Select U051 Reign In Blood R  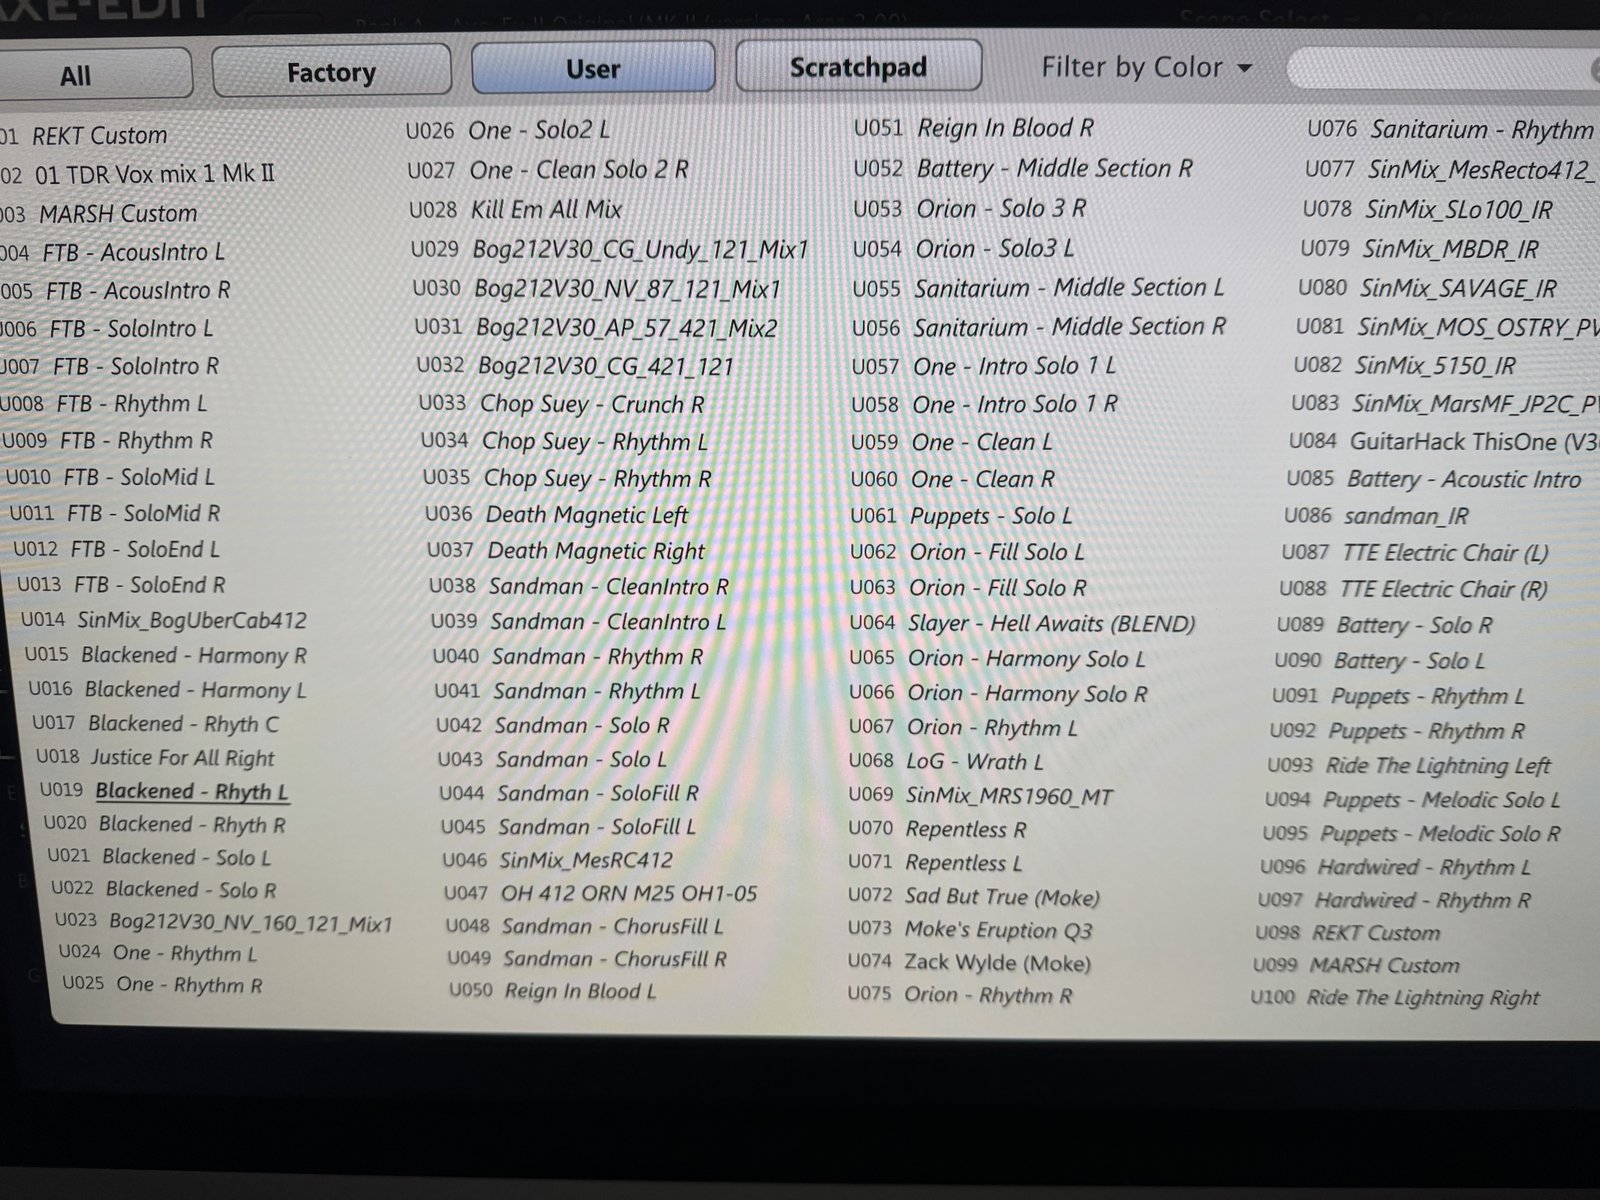point(973,128)
